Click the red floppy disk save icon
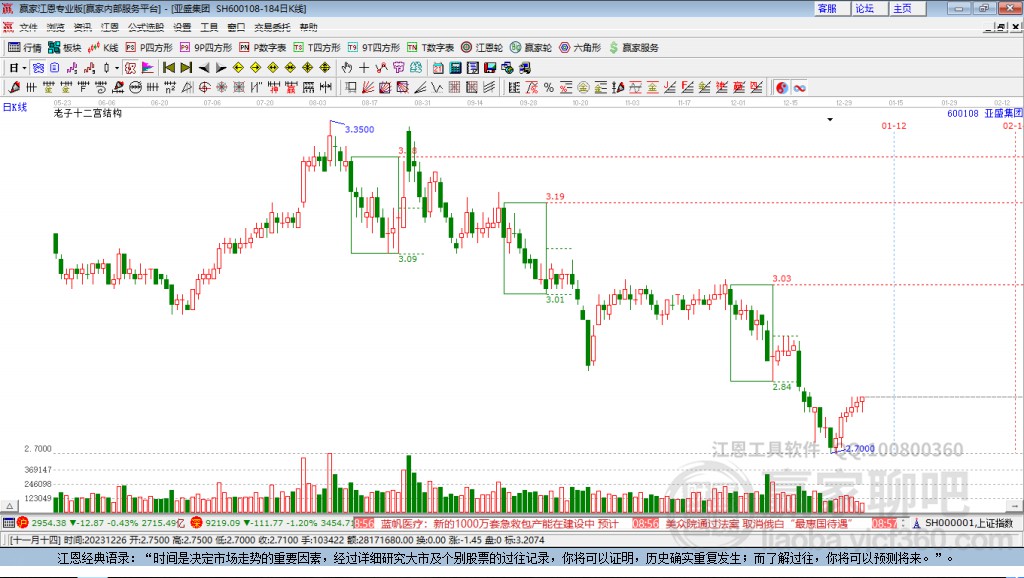Screen dimensions: 1024x578 [490, 68]
